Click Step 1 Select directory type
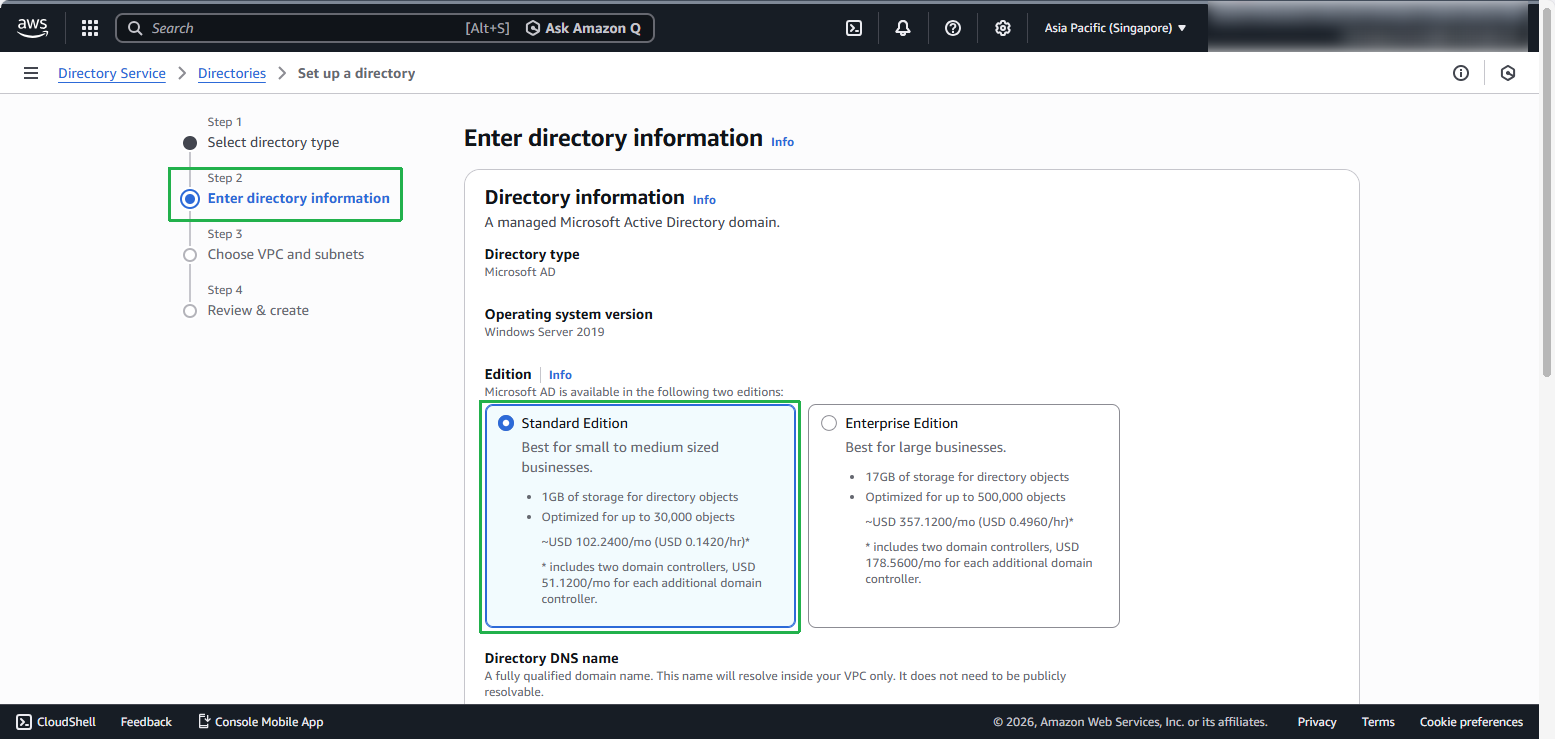The width and height of the screenshot is (1555, 739). pos(273,143)
